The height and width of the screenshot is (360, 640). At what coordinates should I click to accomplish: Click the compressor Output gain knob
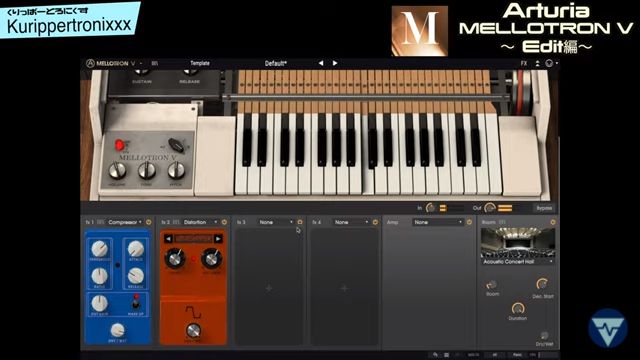[x=99, y=303]
